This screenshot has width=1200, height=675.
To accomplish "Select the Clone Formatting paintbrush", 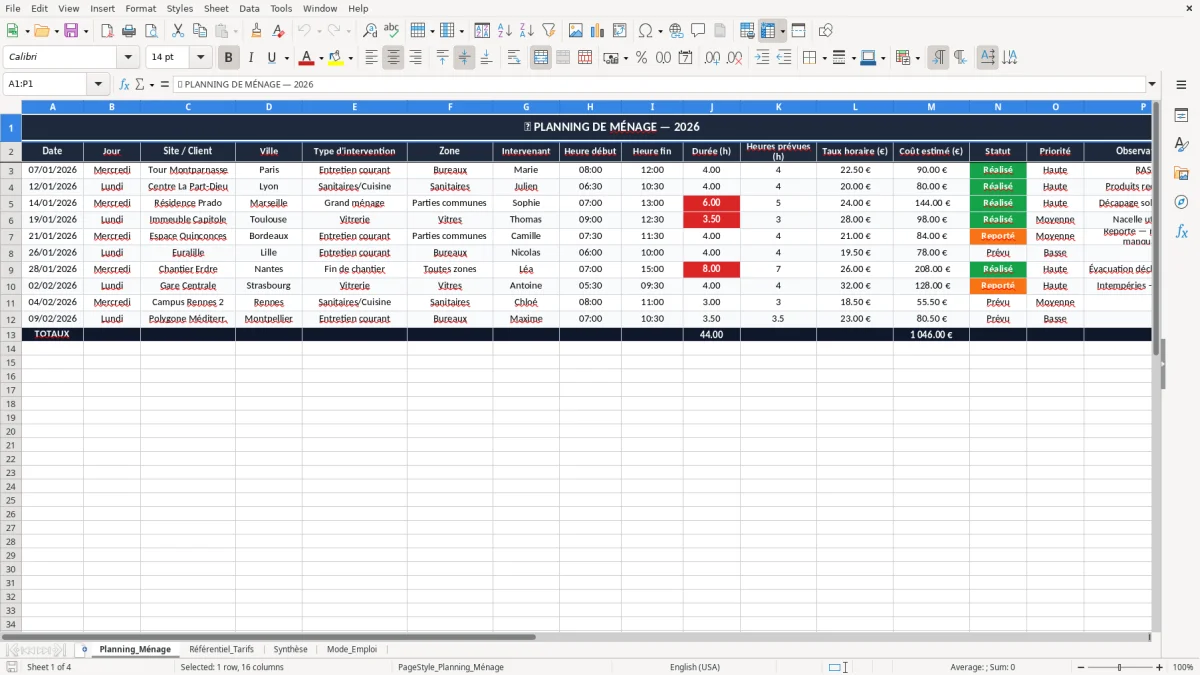I will click(256, 31).
